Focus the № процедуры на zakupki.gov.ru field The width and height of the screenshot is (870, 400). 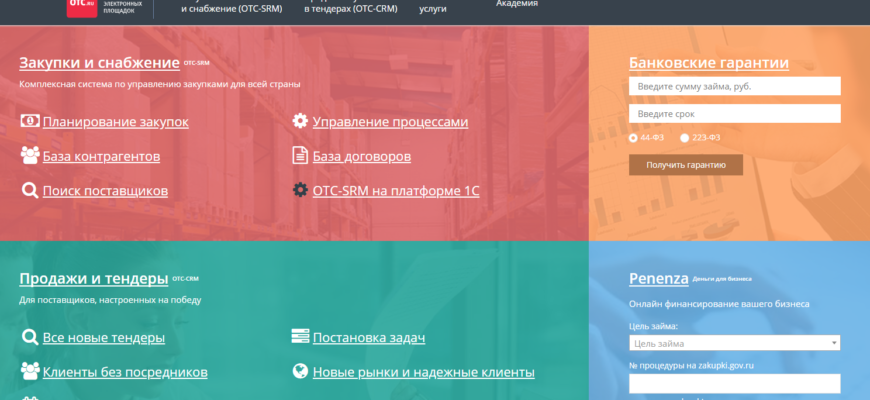pyautogui.click(x=735, y=383)
